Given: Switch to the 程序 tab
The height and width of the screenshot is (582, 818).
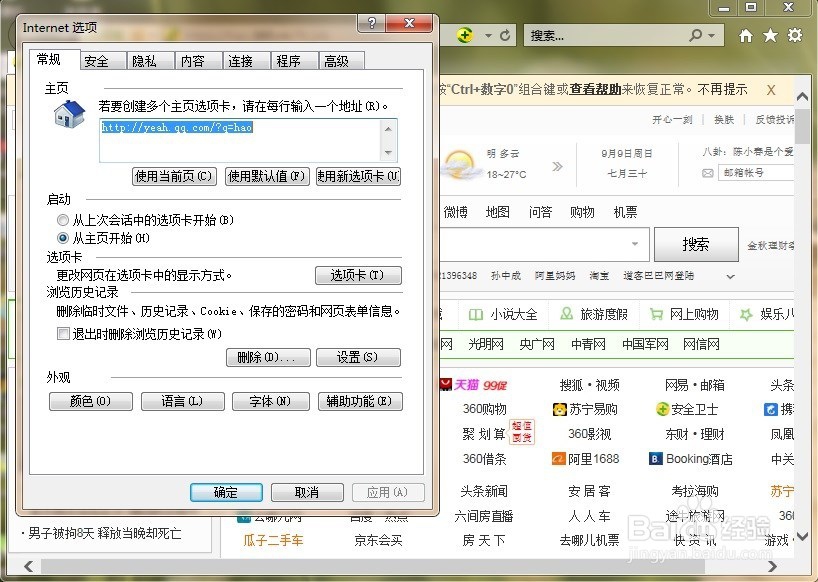Looking at the screenshot, I should [294, 61].
